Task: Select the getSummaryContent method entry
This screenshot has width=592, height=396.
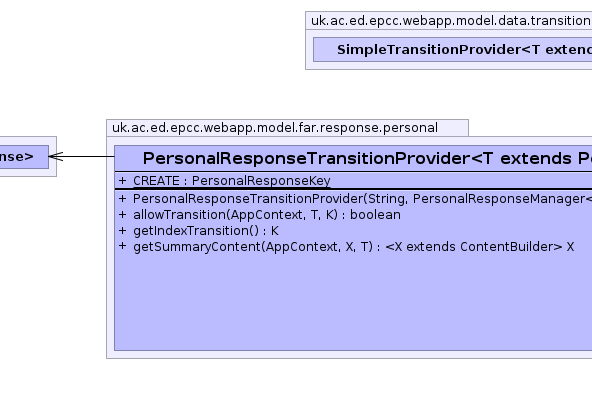Action: pos(353,247)
